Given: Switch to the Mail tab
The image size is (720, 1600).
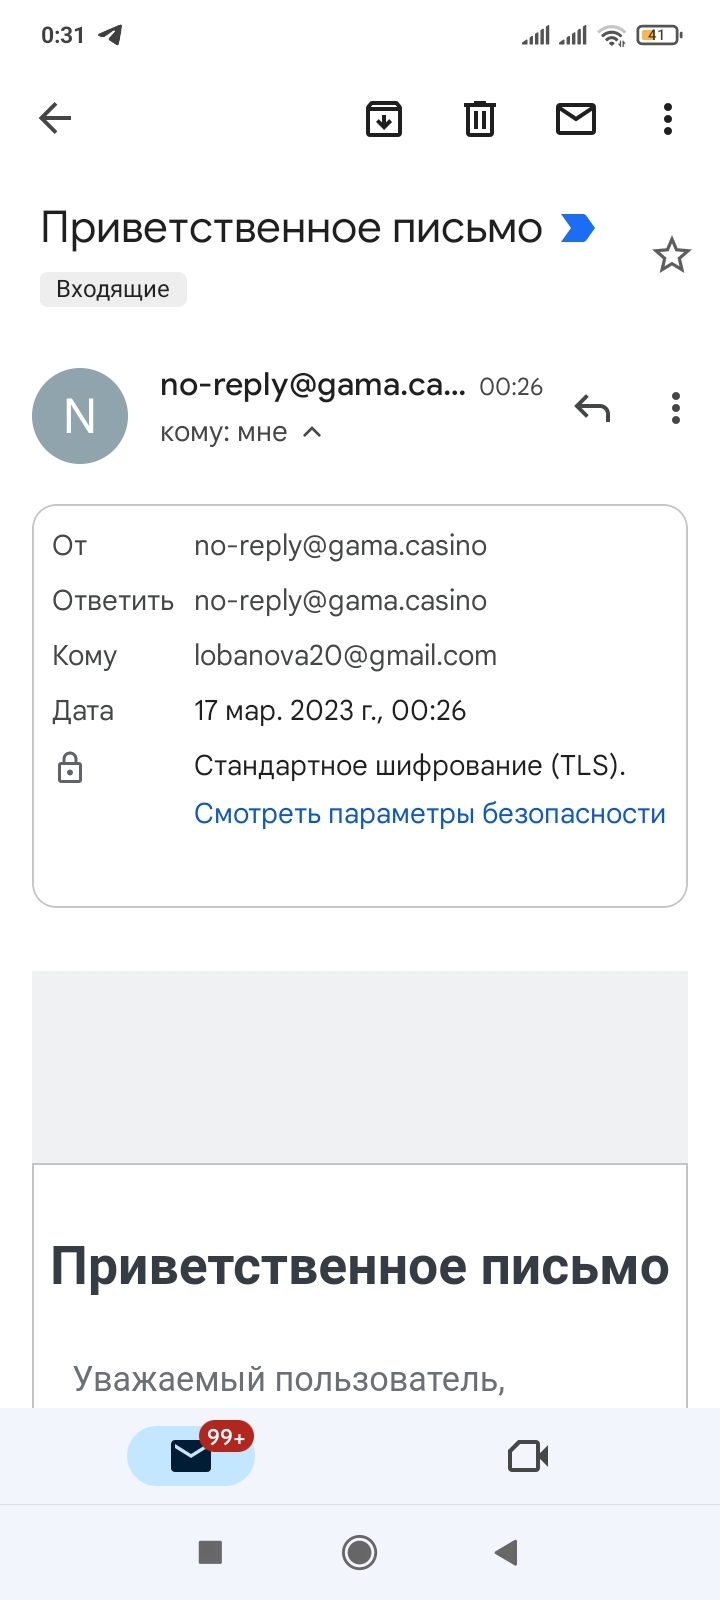Looking at the screenshot, I should [191, 1456].
